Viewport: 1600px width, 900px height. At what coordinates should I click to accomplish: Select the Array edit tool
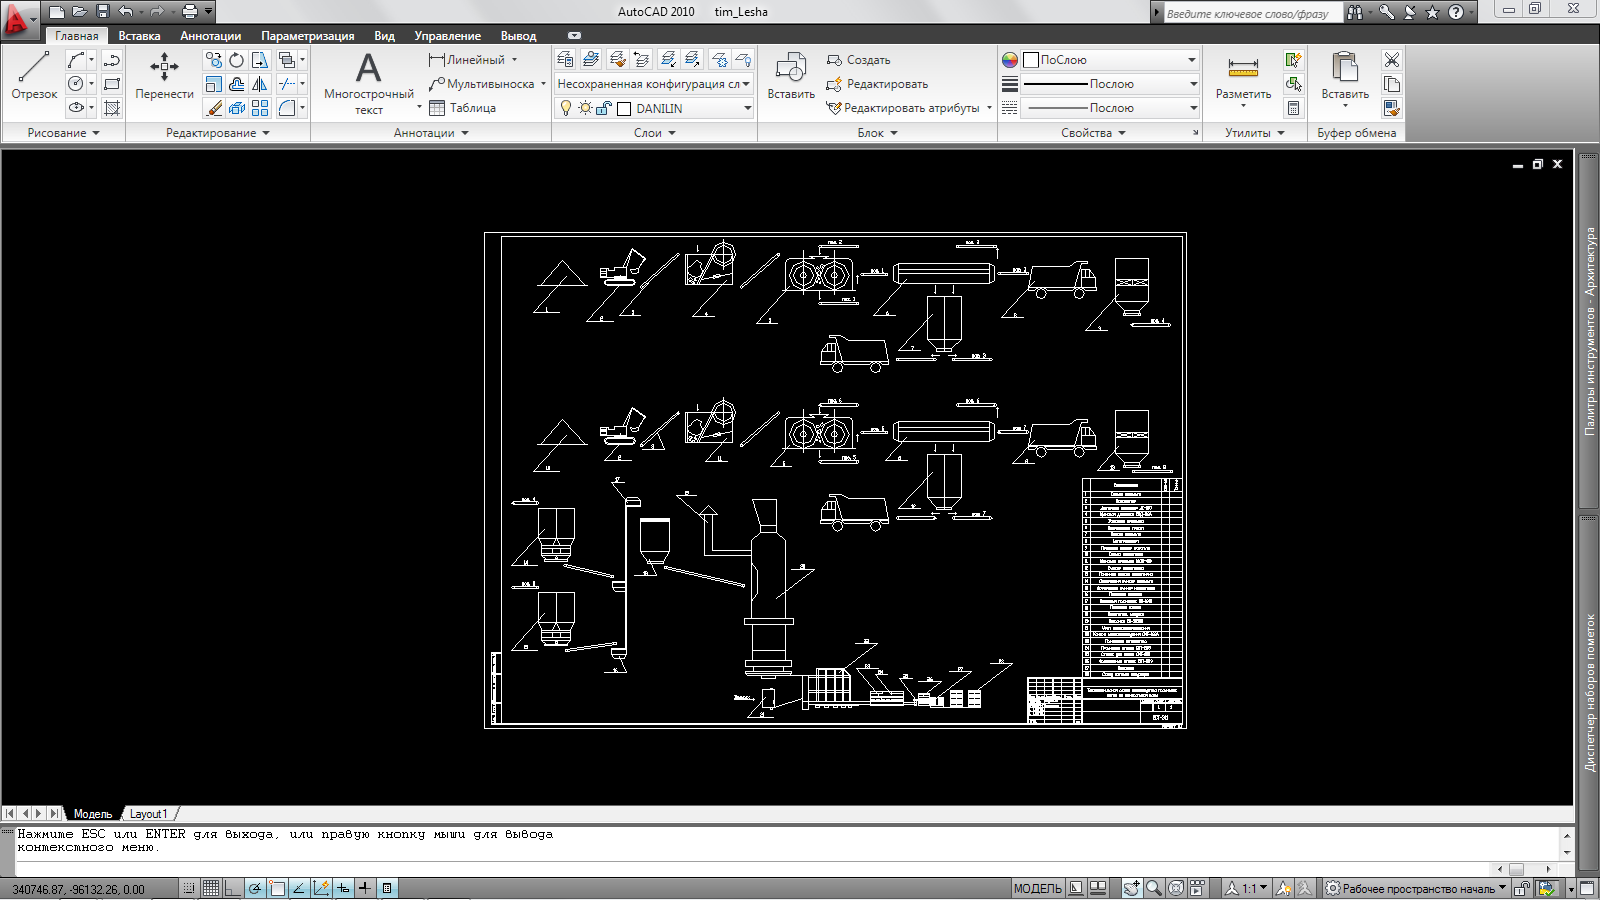[x=260, y=108]
